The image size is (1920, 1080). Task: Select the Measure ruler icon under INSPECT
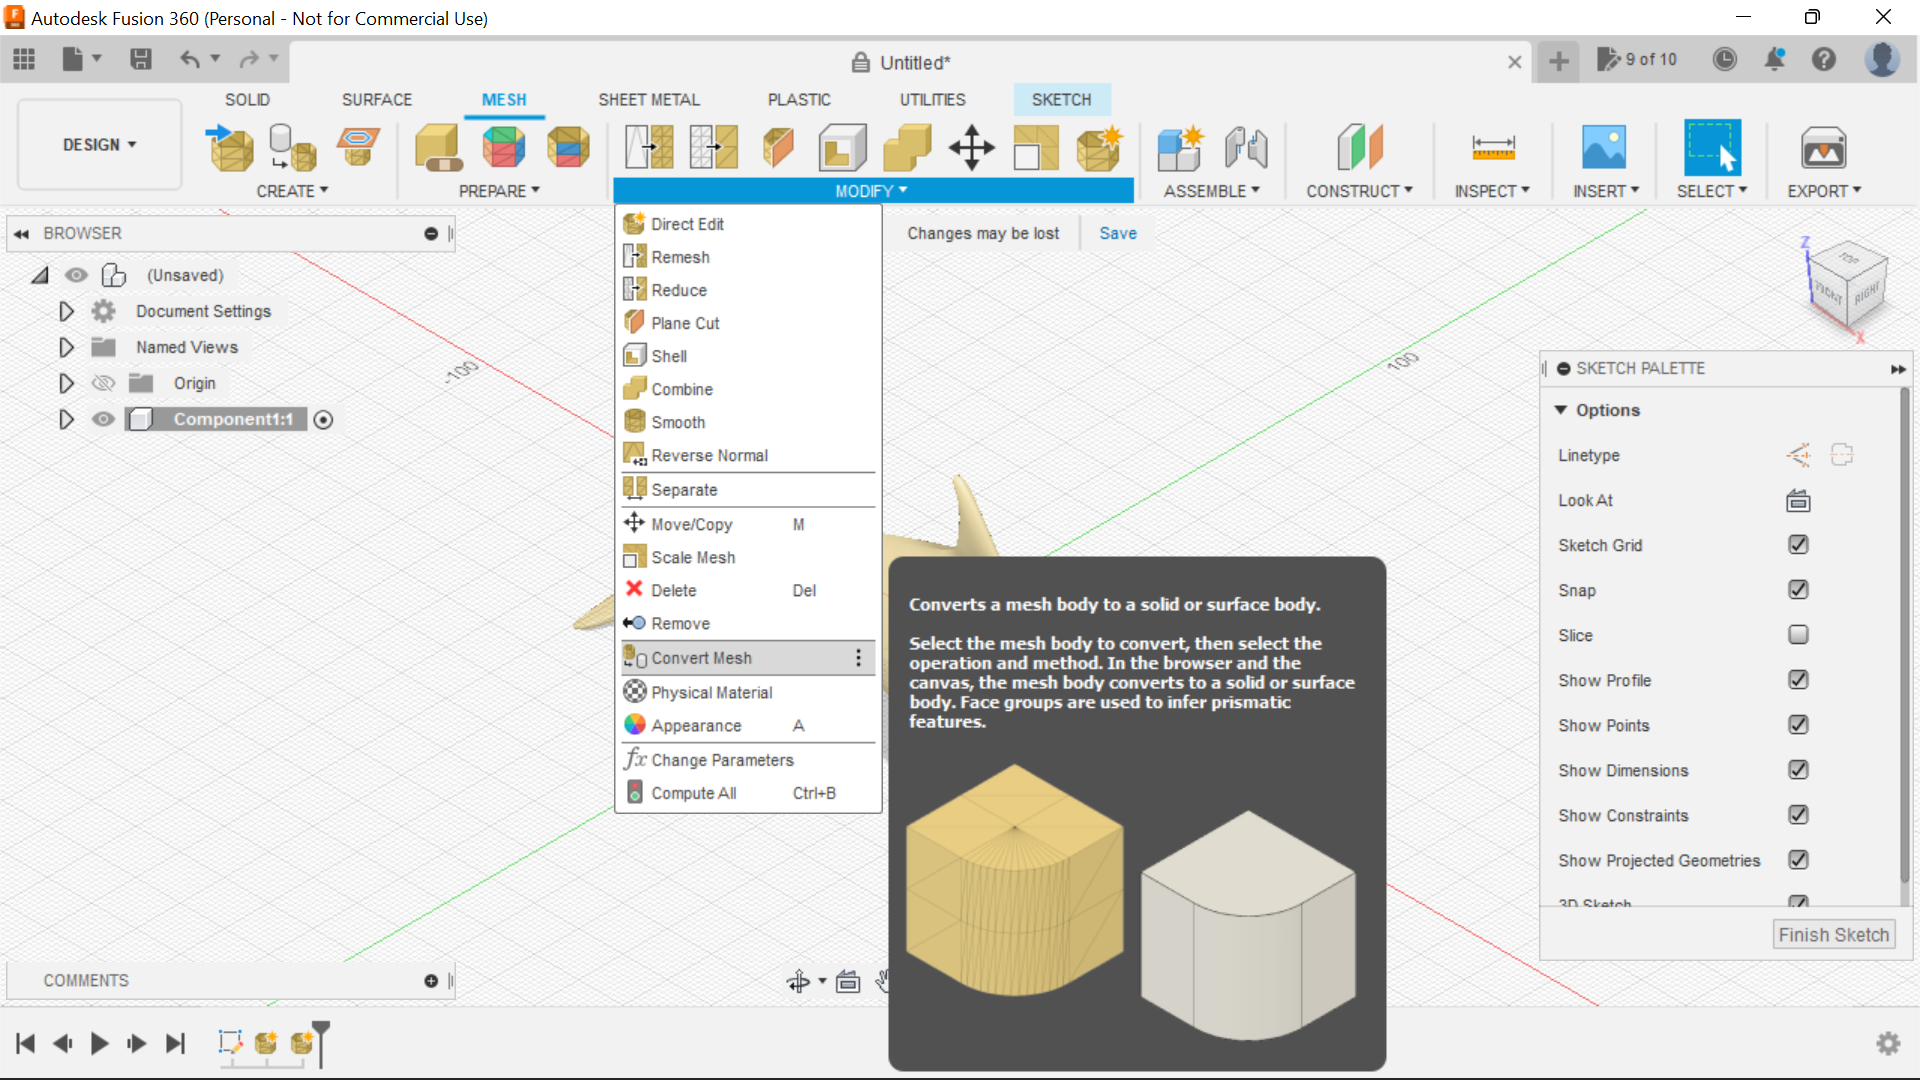pyautogui.click(x=1492, y=147)
